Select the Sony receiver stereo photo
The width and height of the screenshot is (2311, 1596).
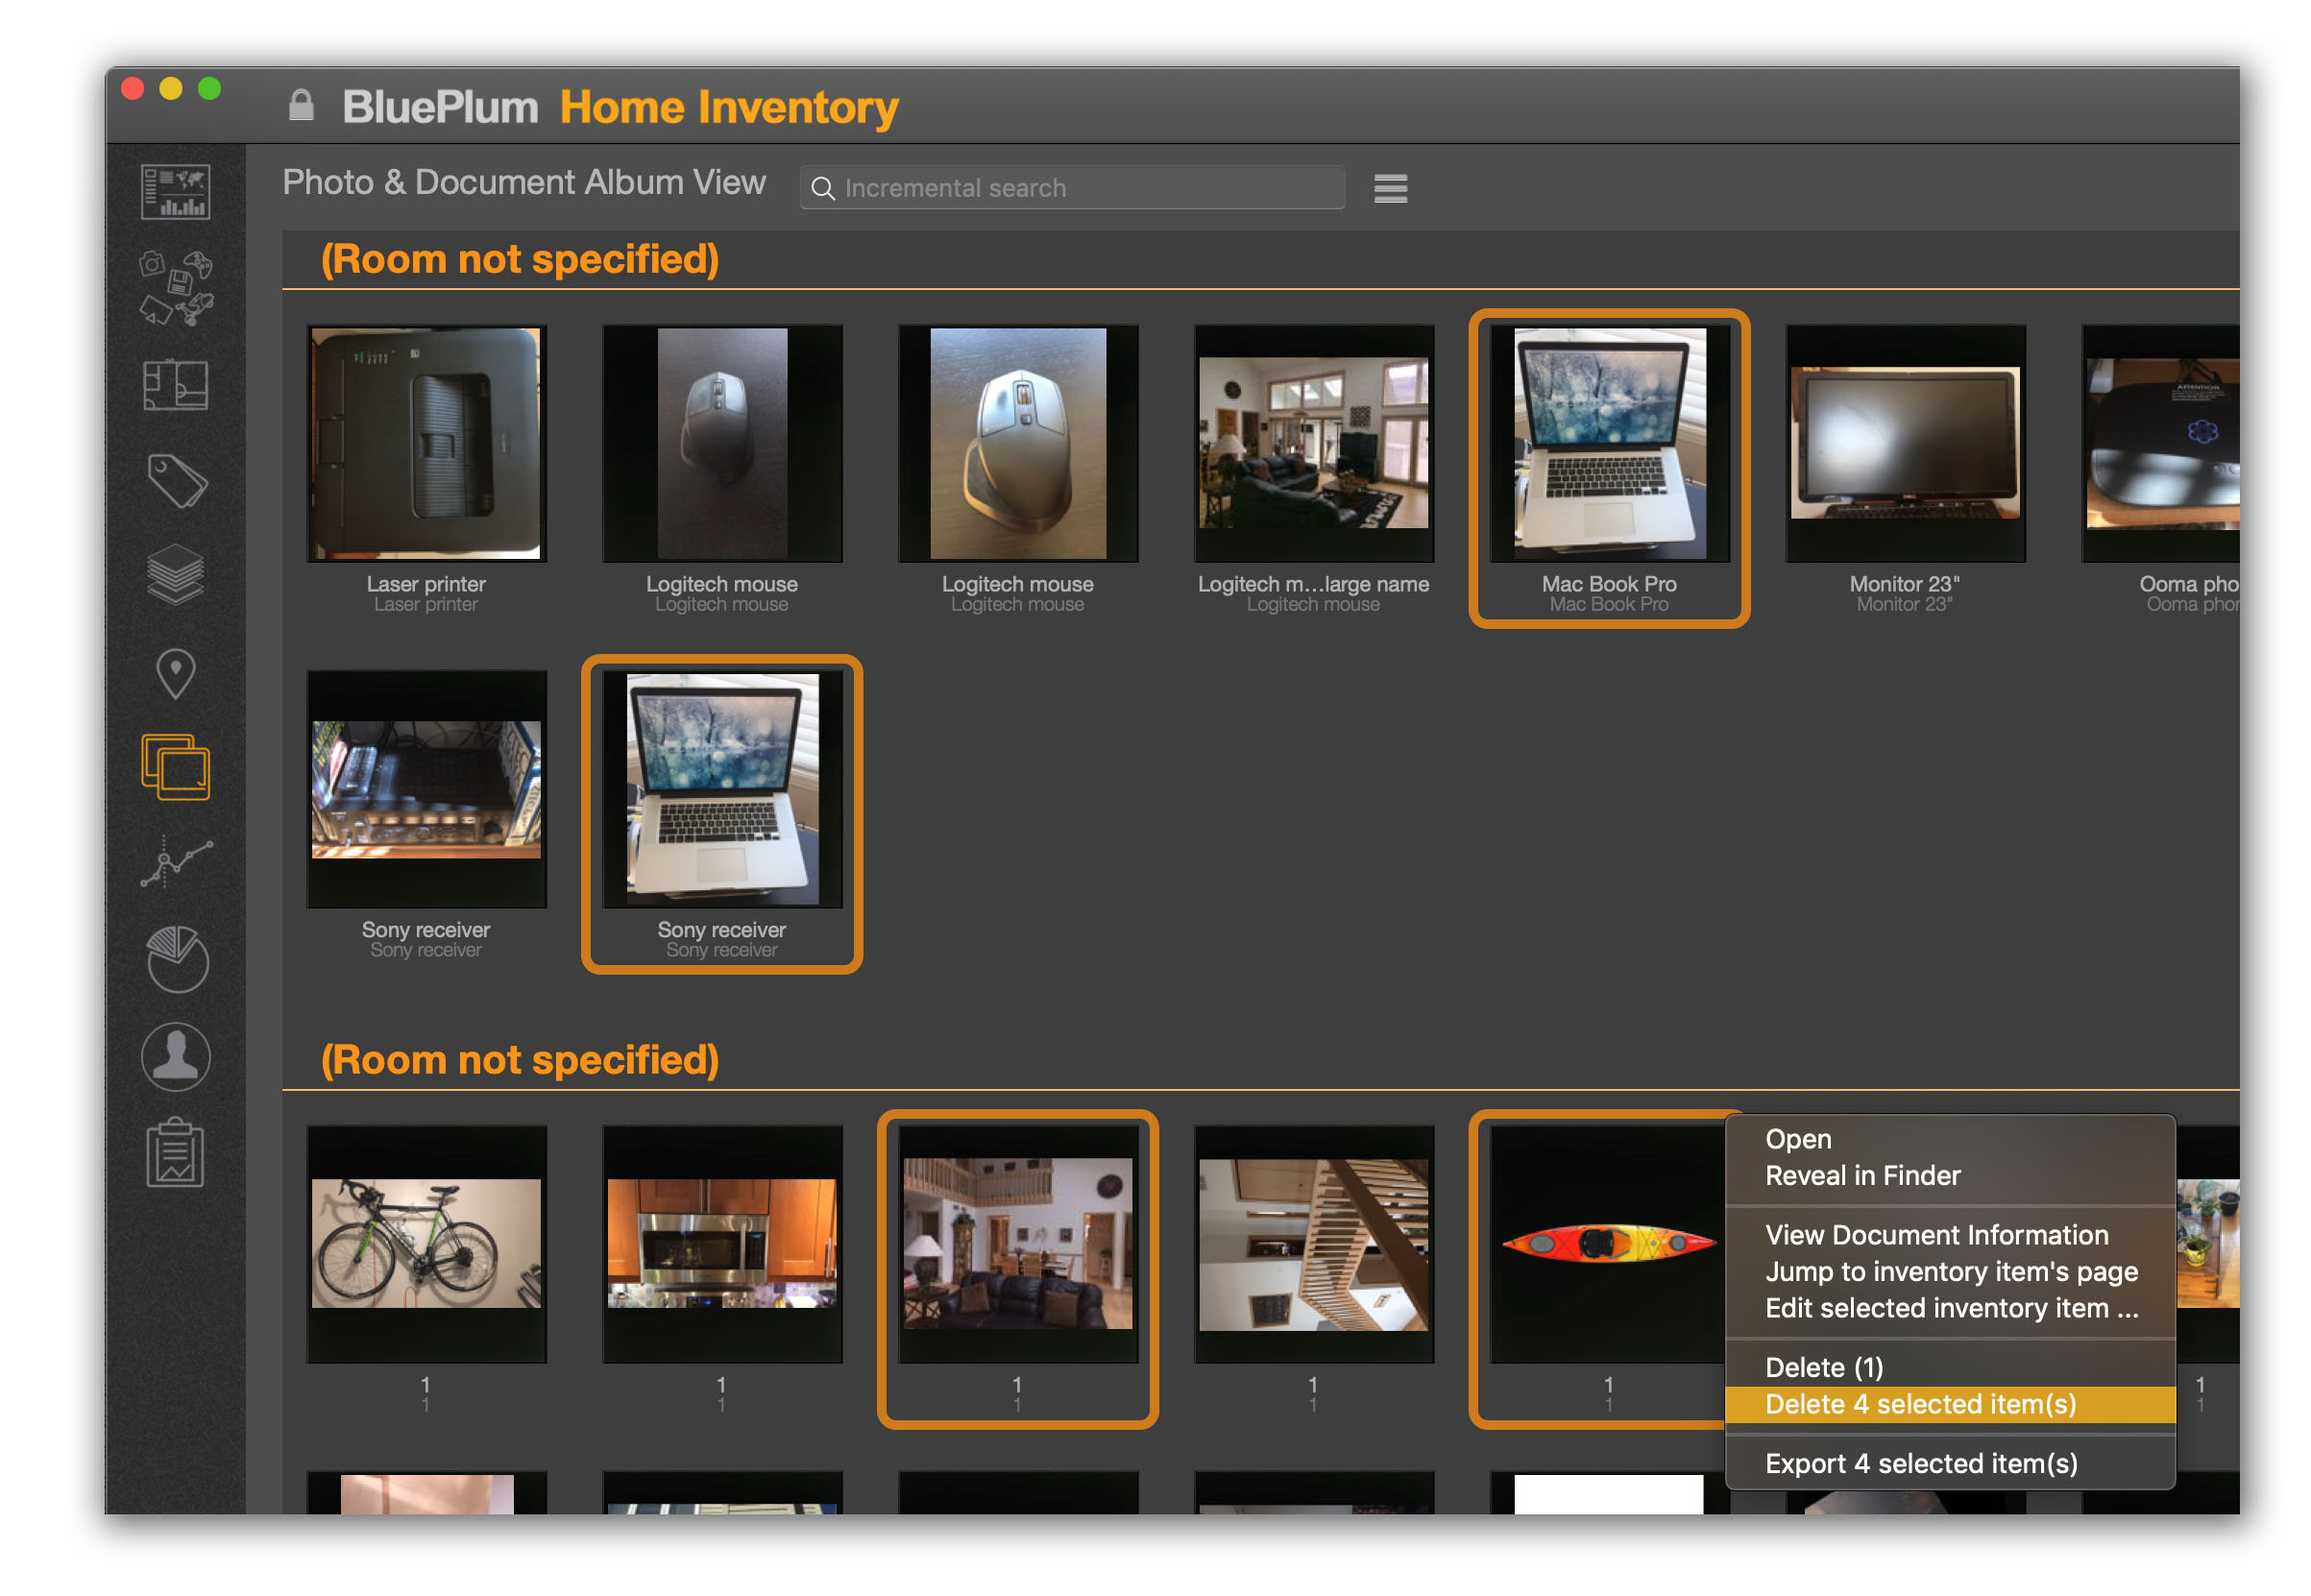(426, 789)
